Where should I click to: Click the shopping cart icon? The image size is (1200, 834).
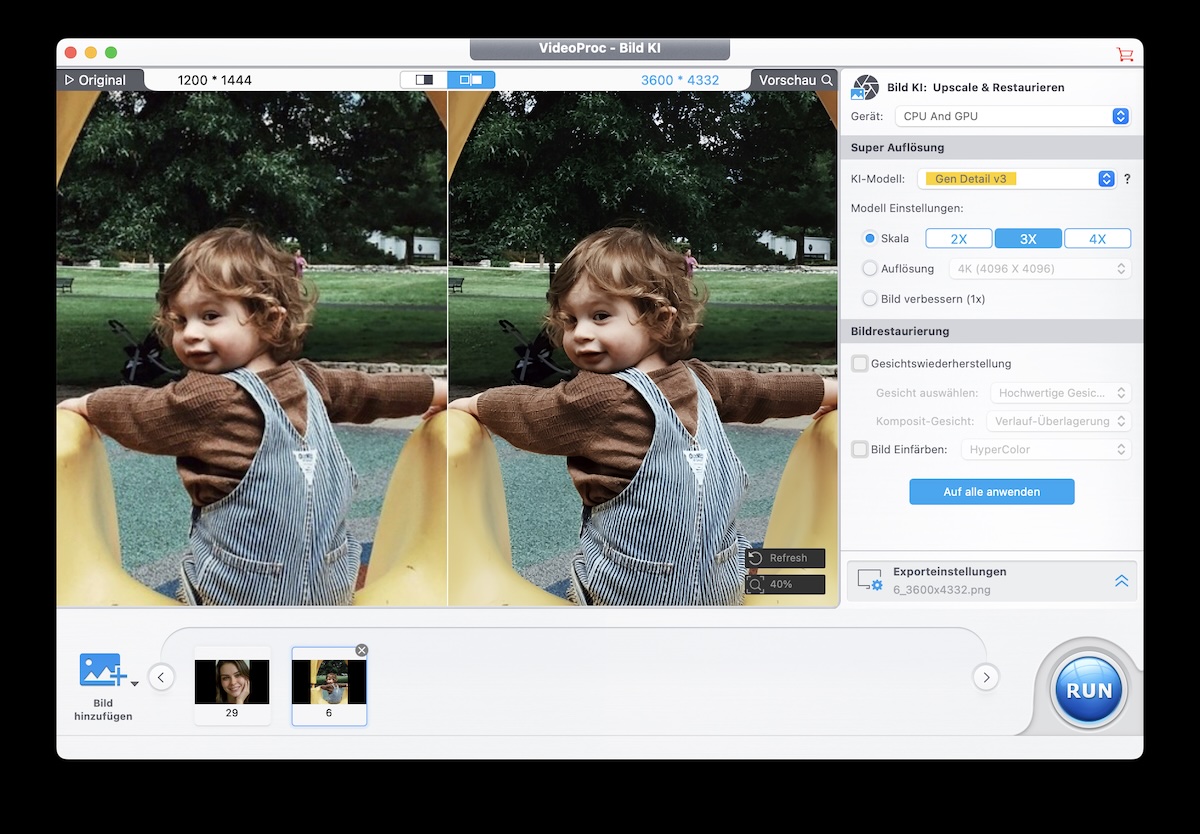tap(1125, 54)
